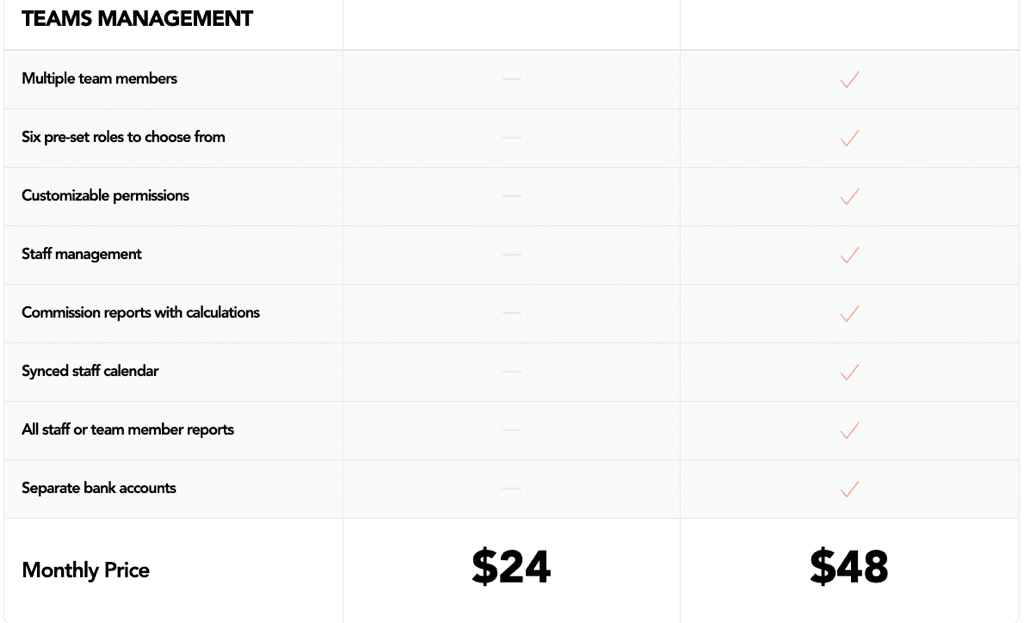Screen dimensions: 1024x623
Task: Click the Staff management feature label
Action: click(82, 254)
